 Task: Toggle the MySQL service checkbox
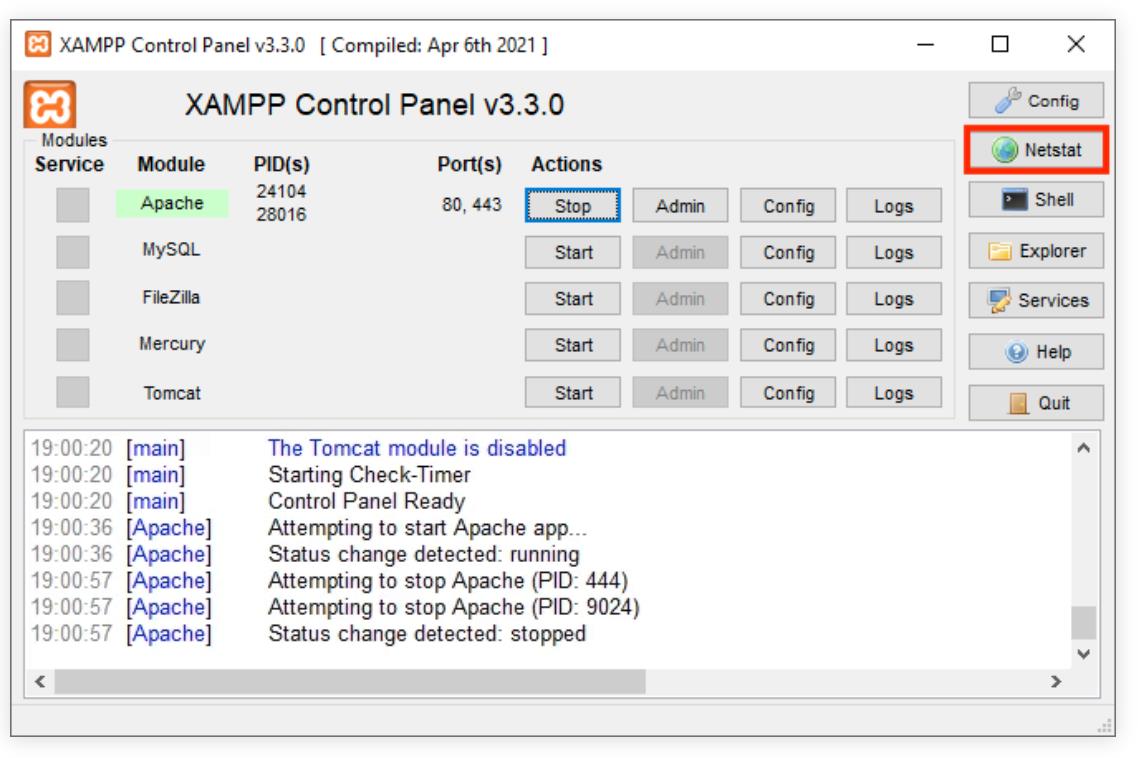coord(72,252)
